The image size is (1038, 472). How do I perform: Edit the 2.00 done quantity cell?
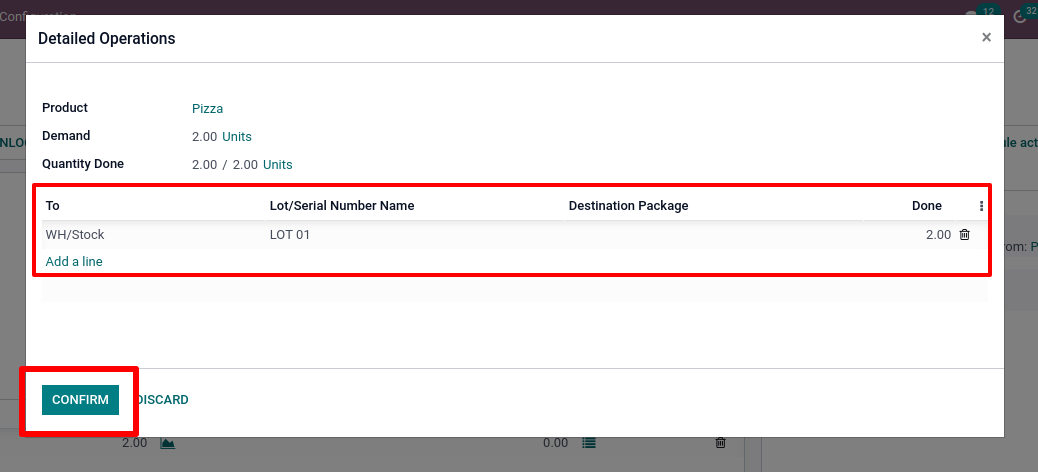pos(938,235)
